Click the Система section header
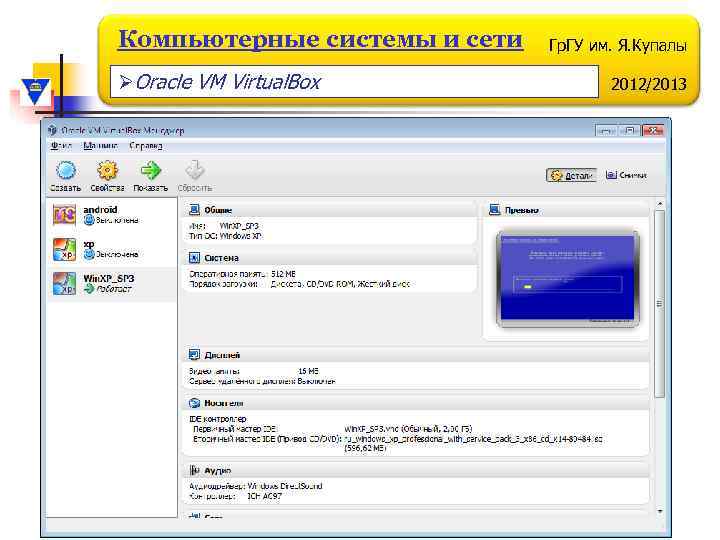The image size is (720, 540). [x=331, y=258]
